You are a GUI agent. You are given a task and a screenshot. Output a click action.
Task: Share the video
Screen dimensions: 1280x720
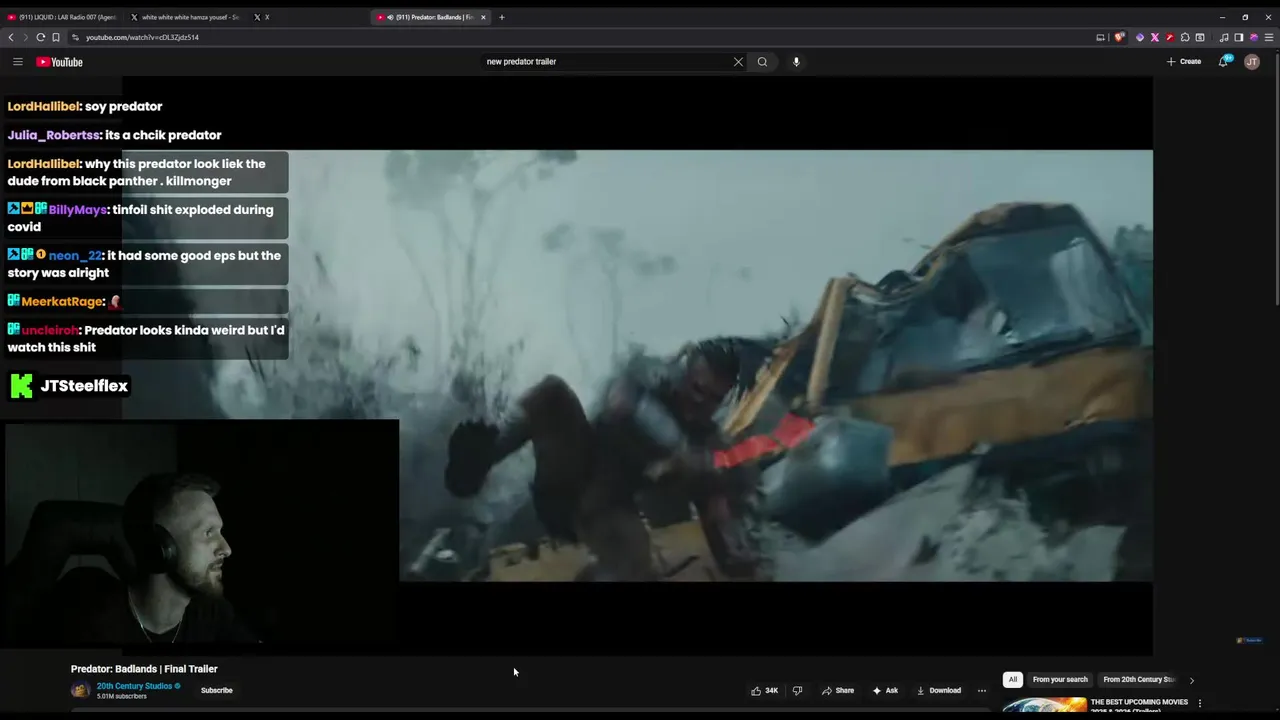click(838, 690)
